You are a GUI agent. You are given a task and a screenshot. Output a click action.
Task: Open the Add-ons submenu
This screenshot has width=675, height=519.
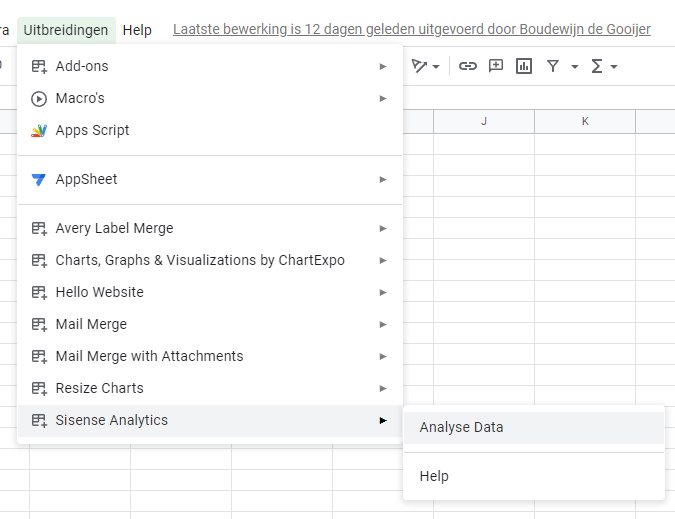[x=210, y=66]
